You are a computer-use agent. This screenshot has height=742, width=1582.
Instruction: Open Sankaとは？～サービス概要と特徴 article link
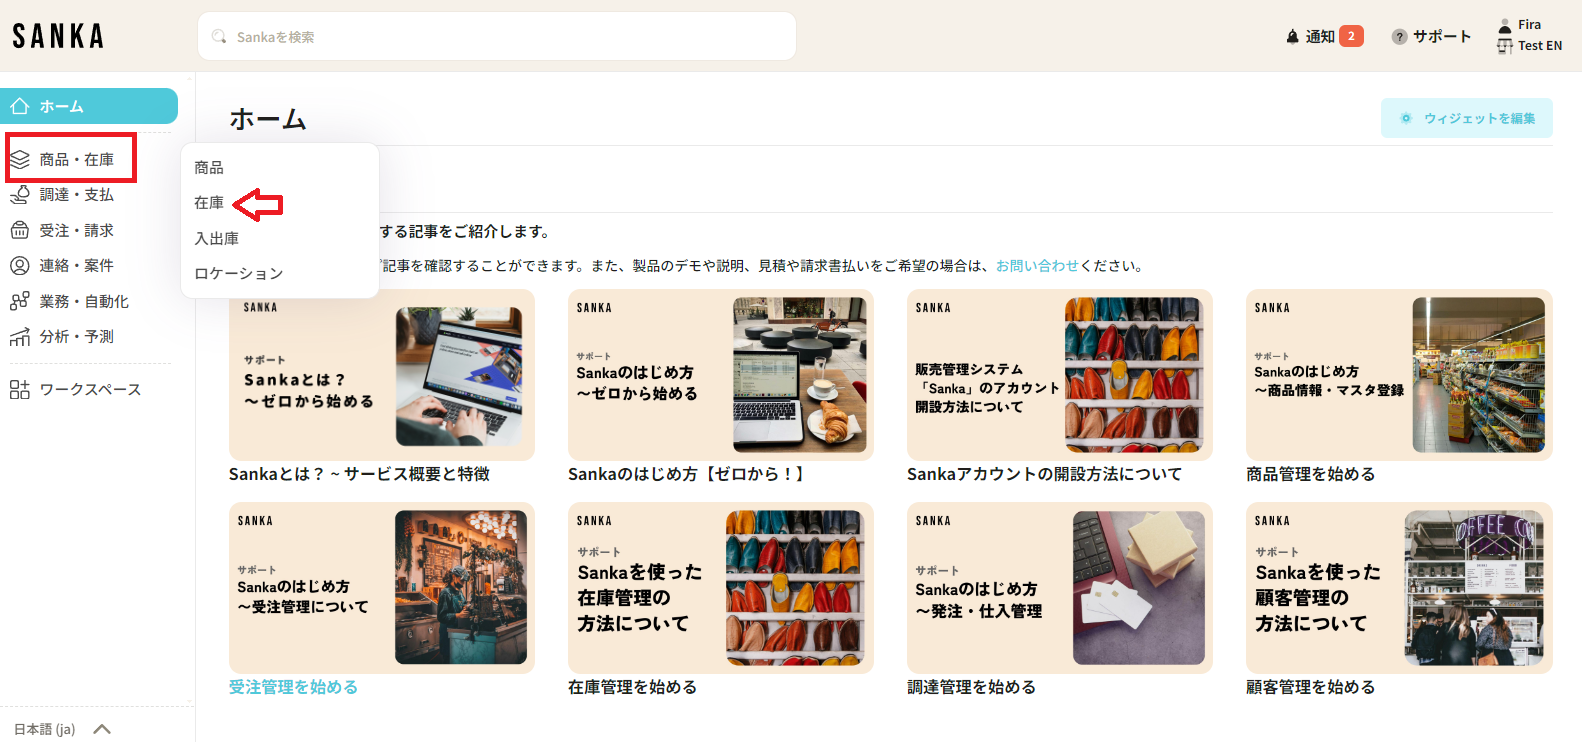pos(359,474)
